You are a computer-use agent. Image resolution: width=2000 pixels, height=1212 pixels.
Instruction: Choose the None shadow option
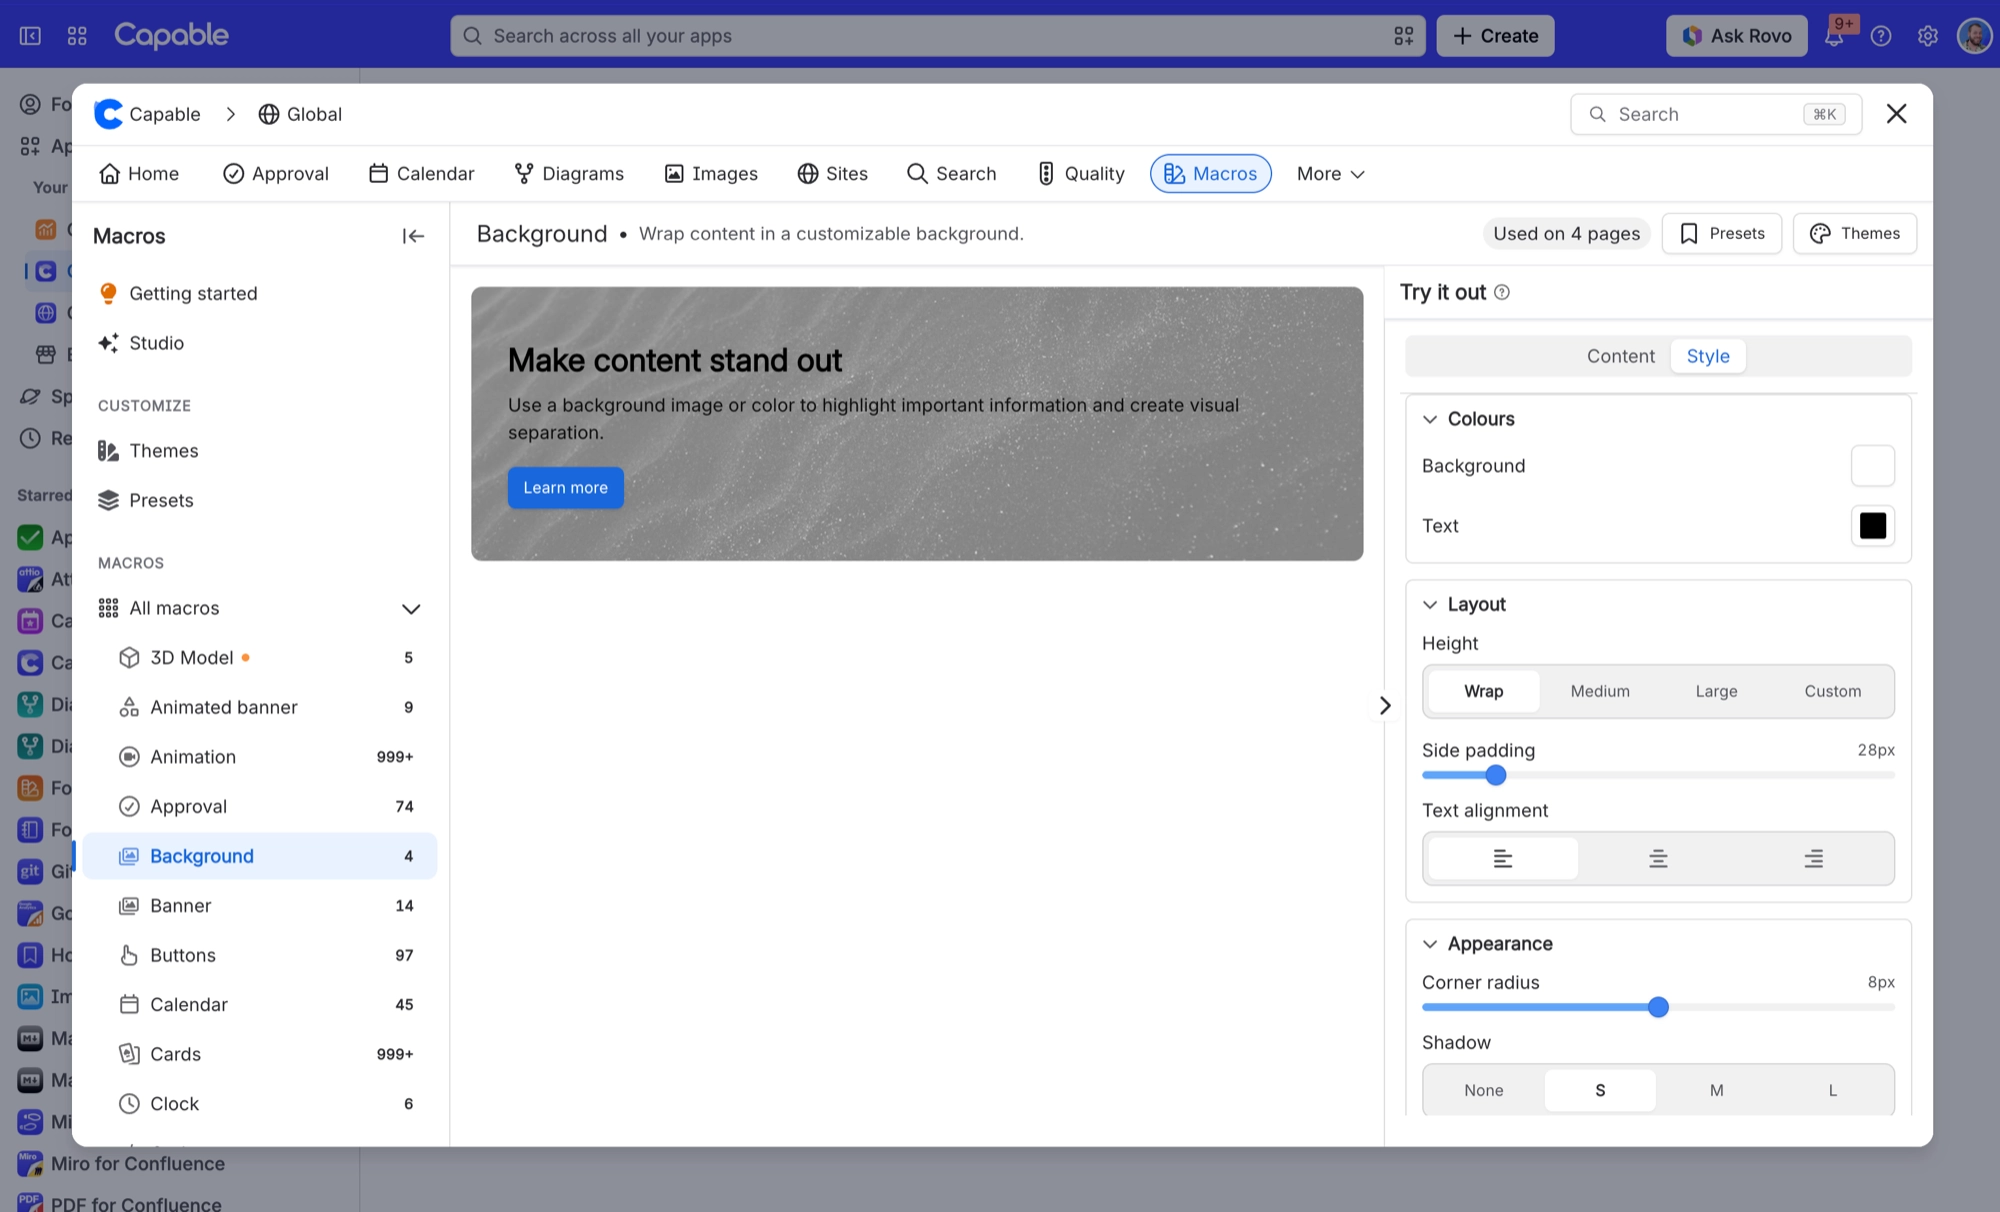point(1484,1090)
